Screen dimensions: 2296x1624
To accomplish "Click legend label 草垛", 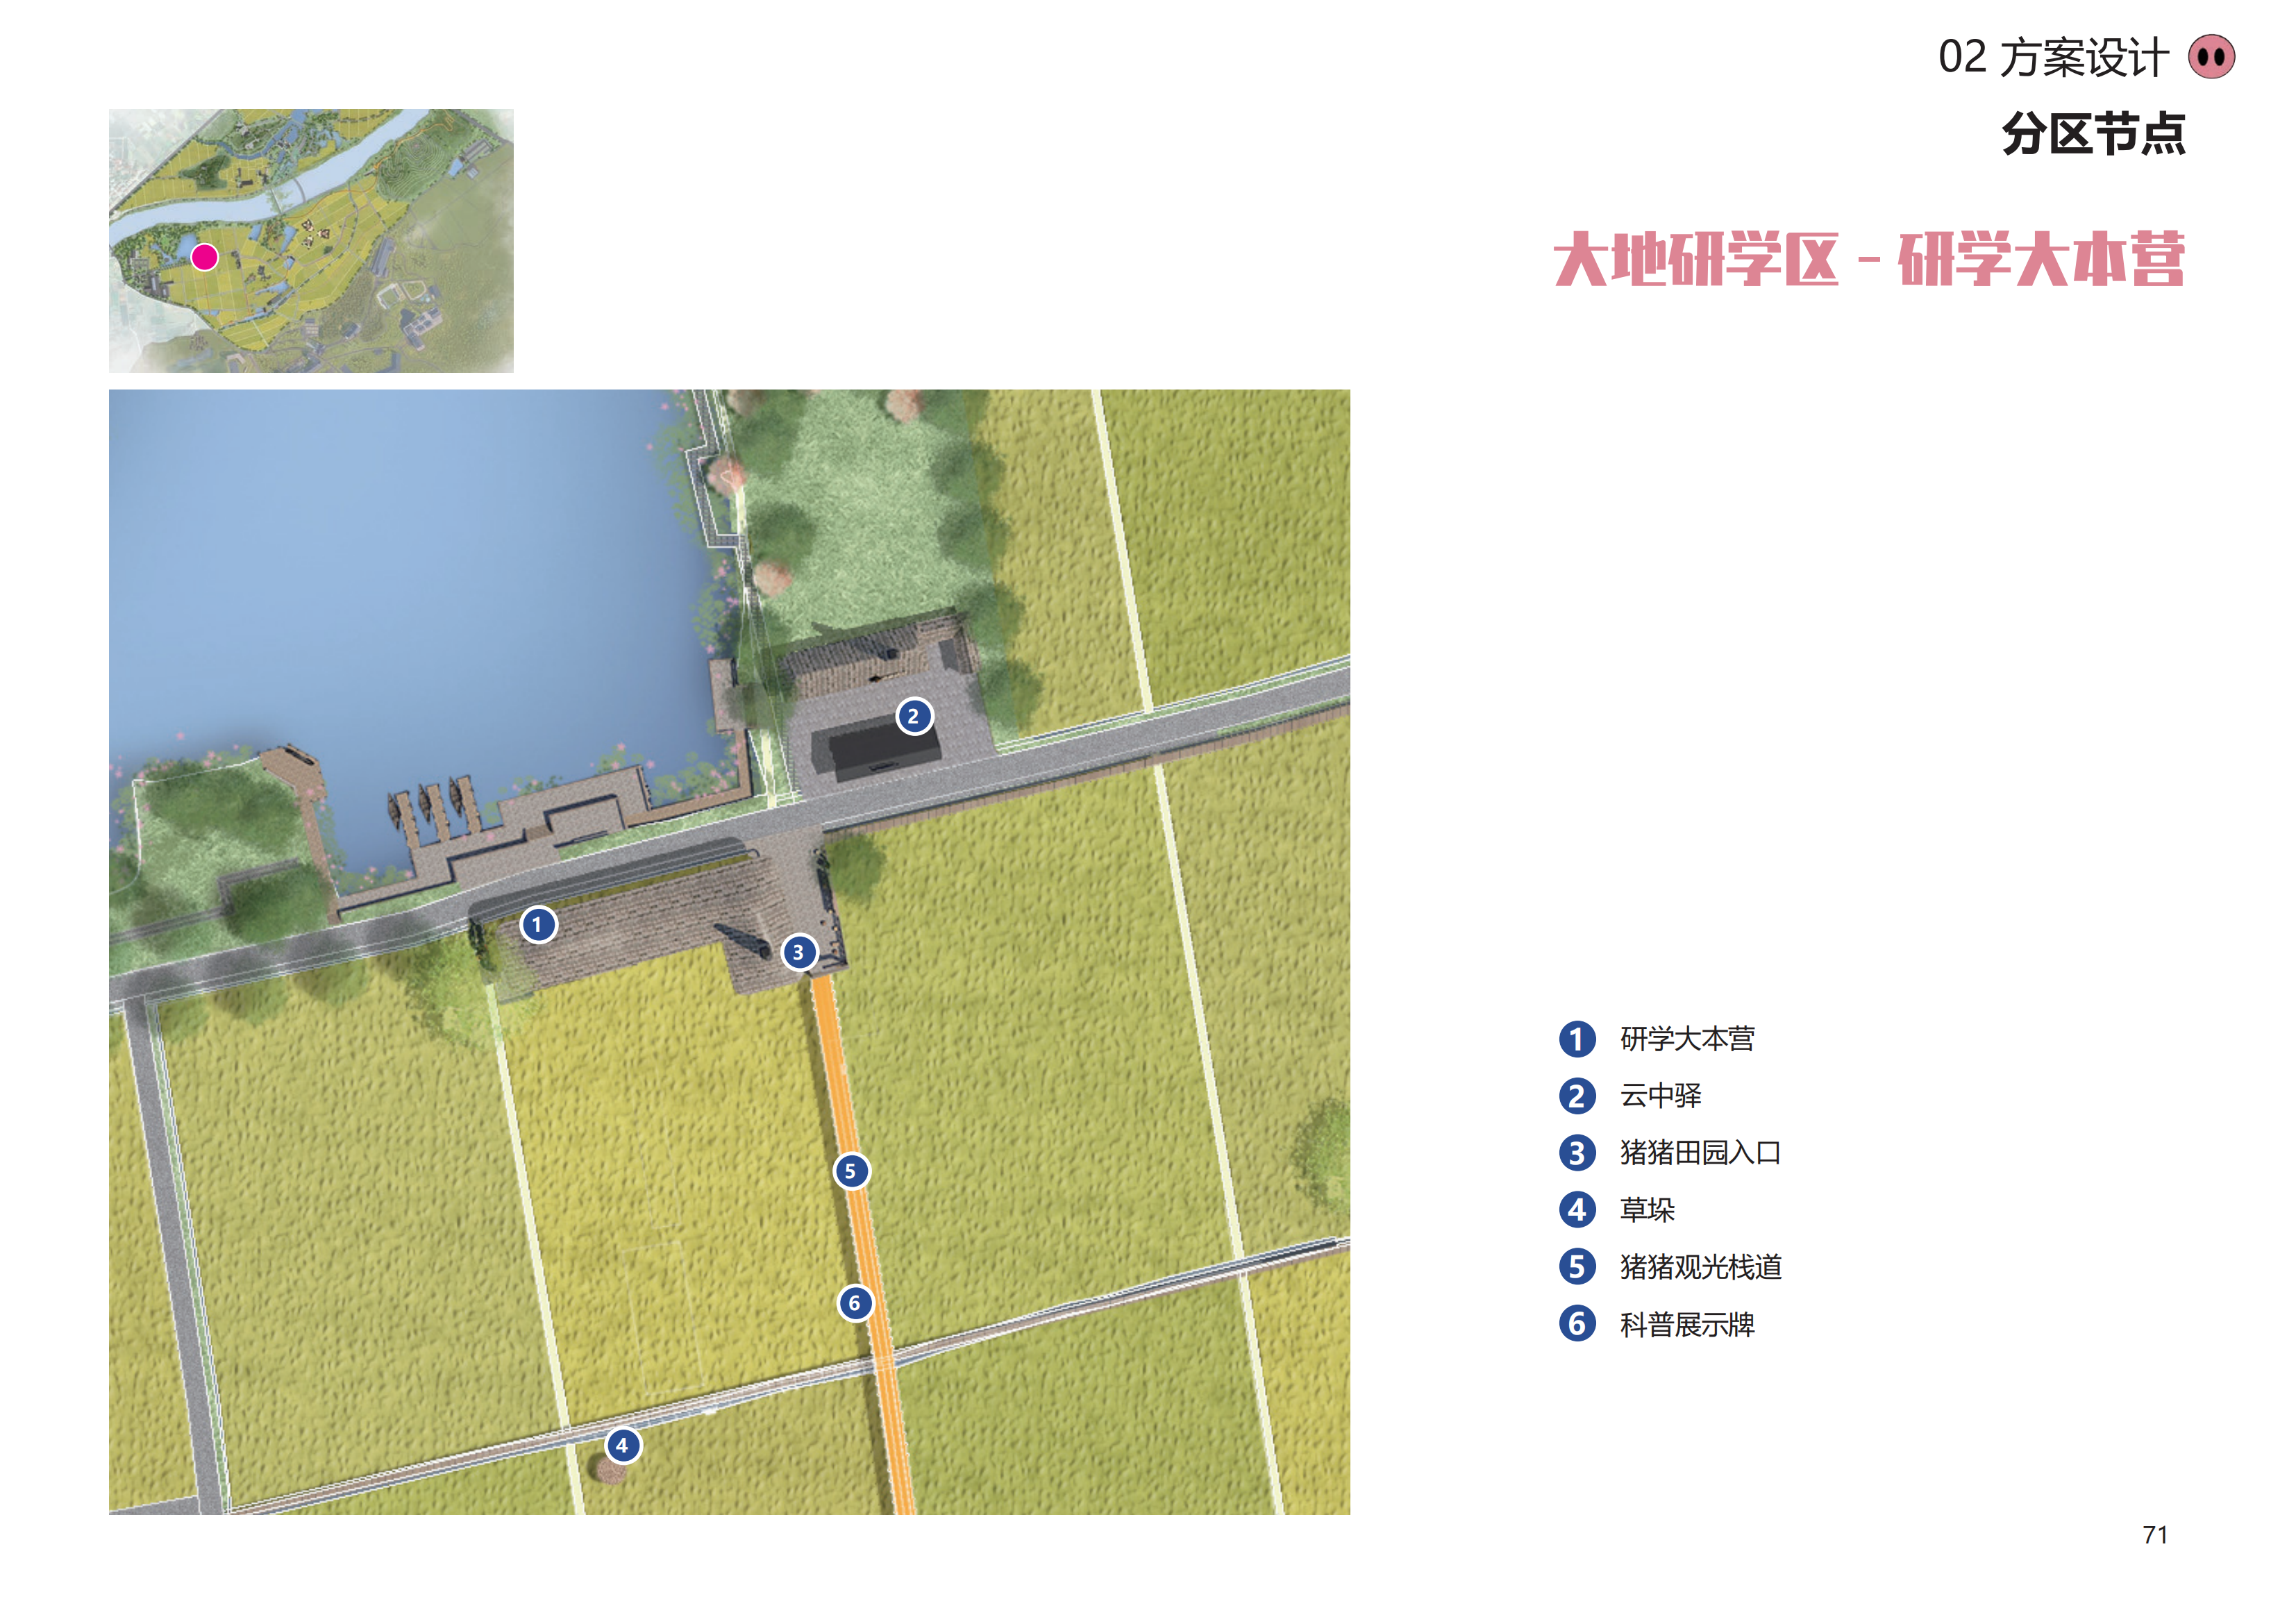I will click(x=1647, y=1210).
